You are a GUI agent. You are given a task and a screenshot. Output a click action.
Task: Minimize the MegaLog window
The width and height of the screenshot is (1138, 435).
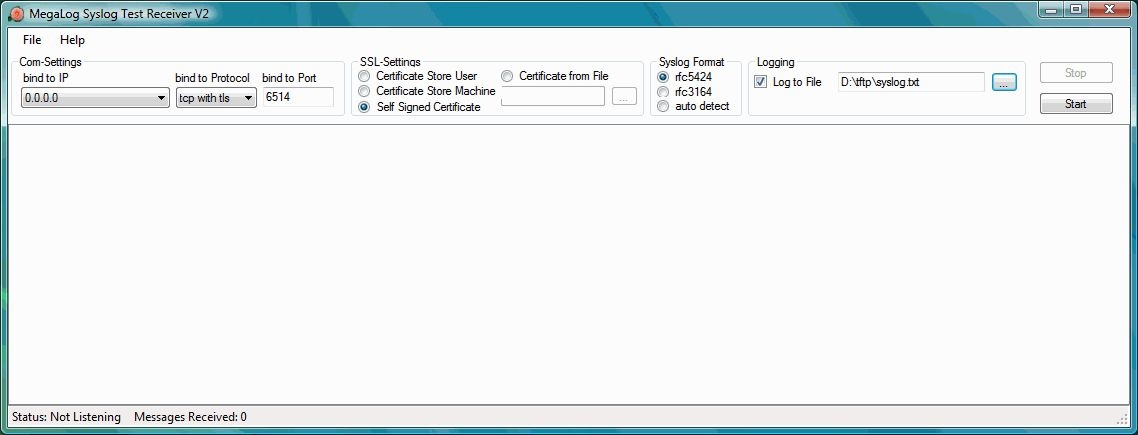pyautogui.click(x=1050, y=9)
